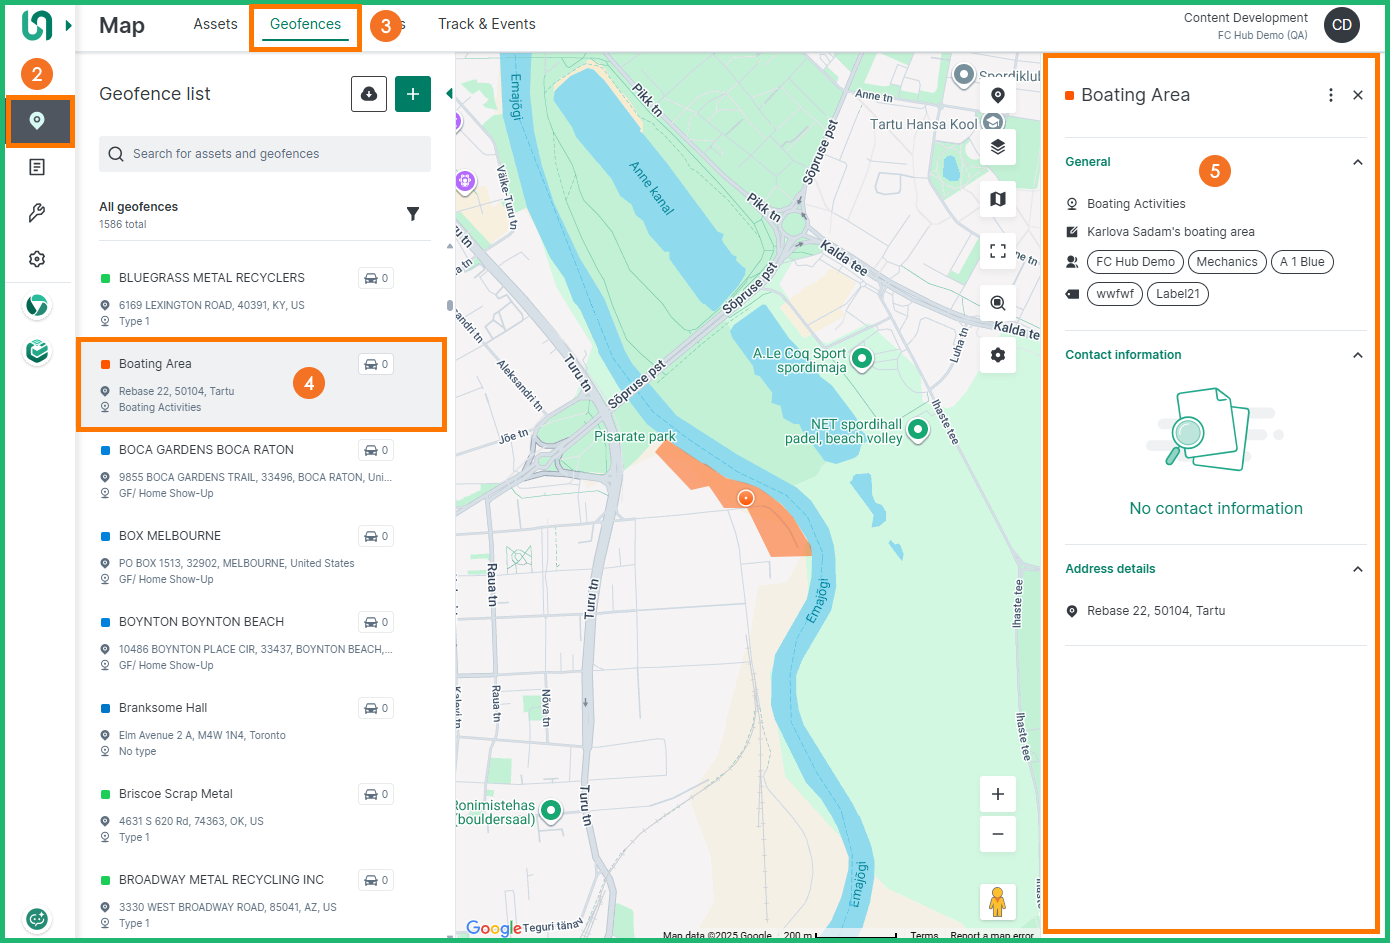Image resolution: width=1390 pixels, height=943 pixels.
Task: Collapse the General section
Action: pos(1357,162)
